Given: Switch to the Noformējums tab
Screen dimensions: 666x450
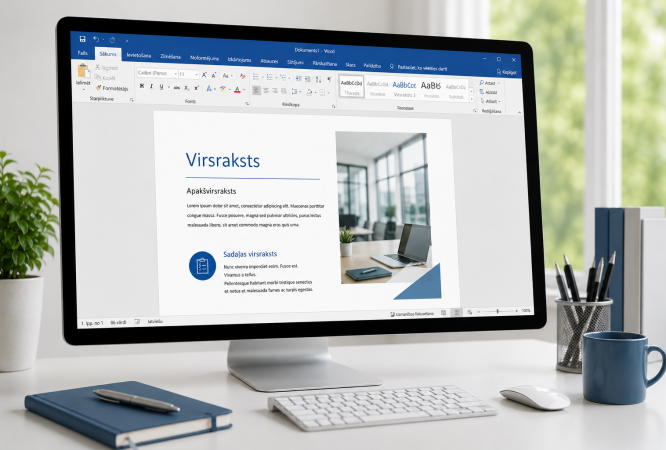Looking at the screenshot, I should click(204, 58).
